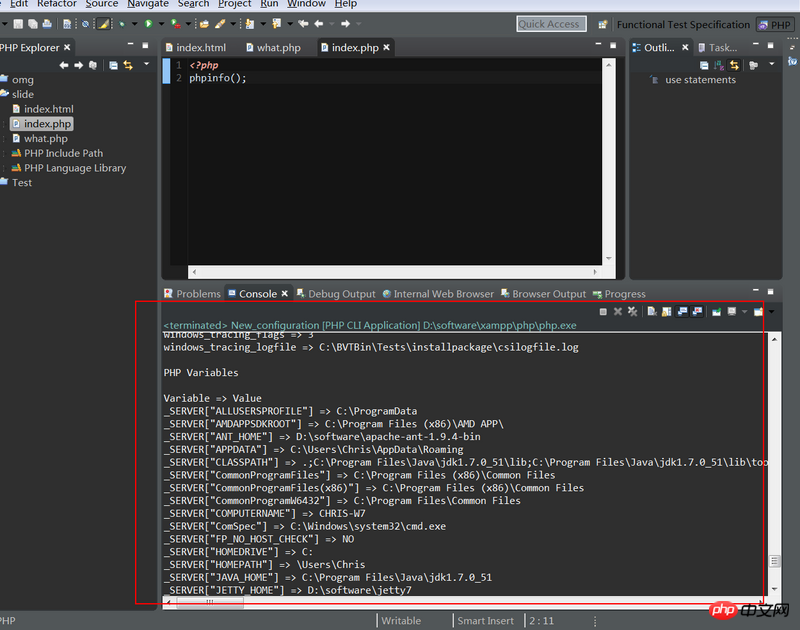Click the PHP Explorer forward arrow

tap(79, 65)
